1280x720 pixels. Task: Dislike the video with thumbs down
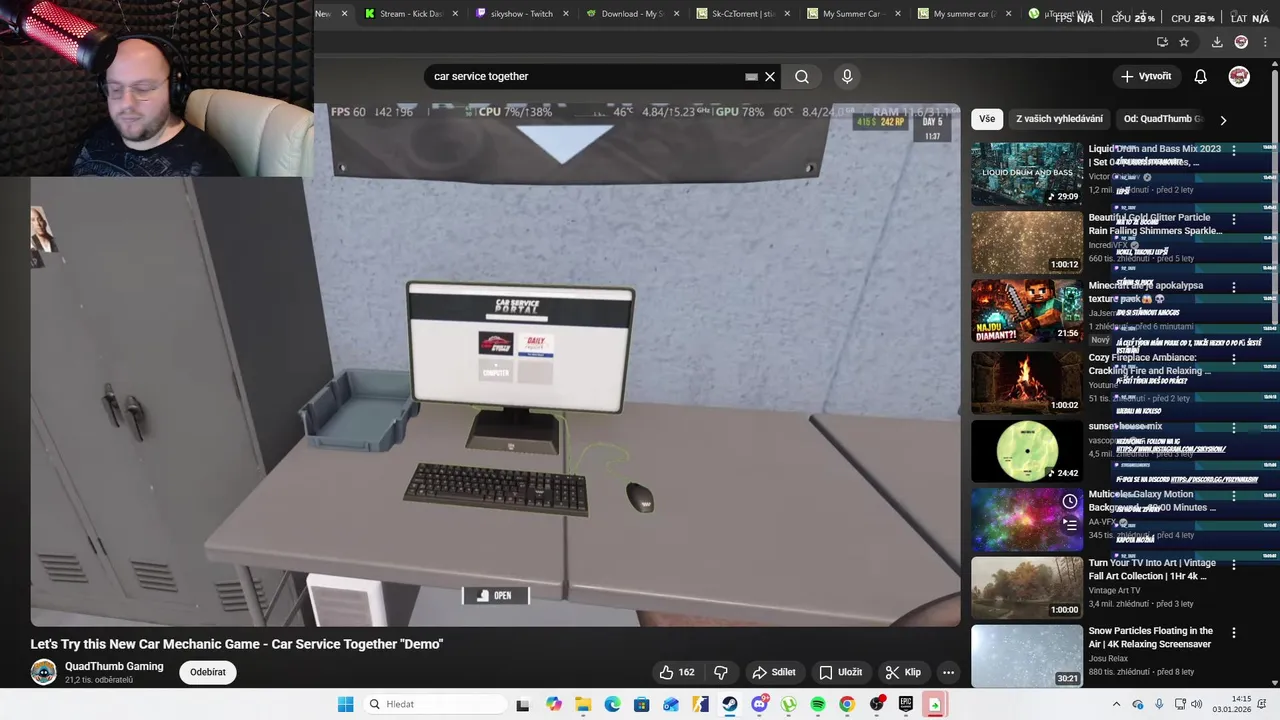click(x=720, y=672)
